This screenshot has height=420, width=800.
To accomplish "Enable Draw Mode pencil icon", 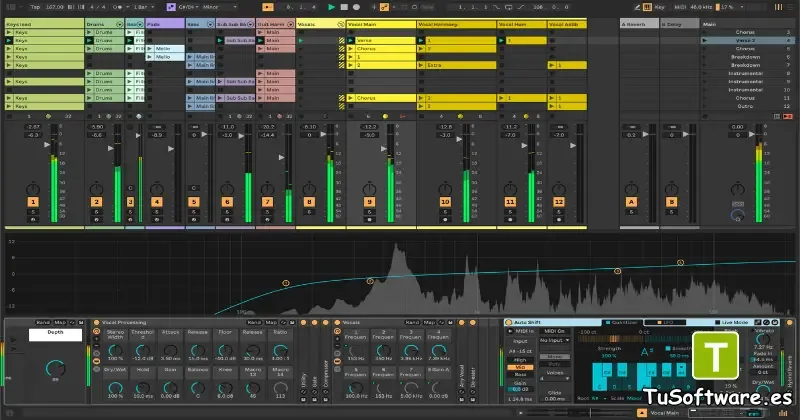I will [x=637, y=7].
